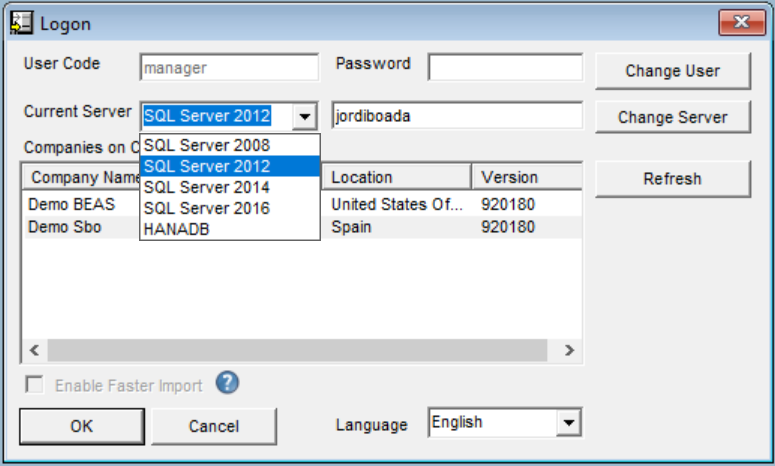Select SQL Server 2012 in the dropdown list
This screenshot has width=775, height=466.
pyautogui.click(x=230, y=166)
